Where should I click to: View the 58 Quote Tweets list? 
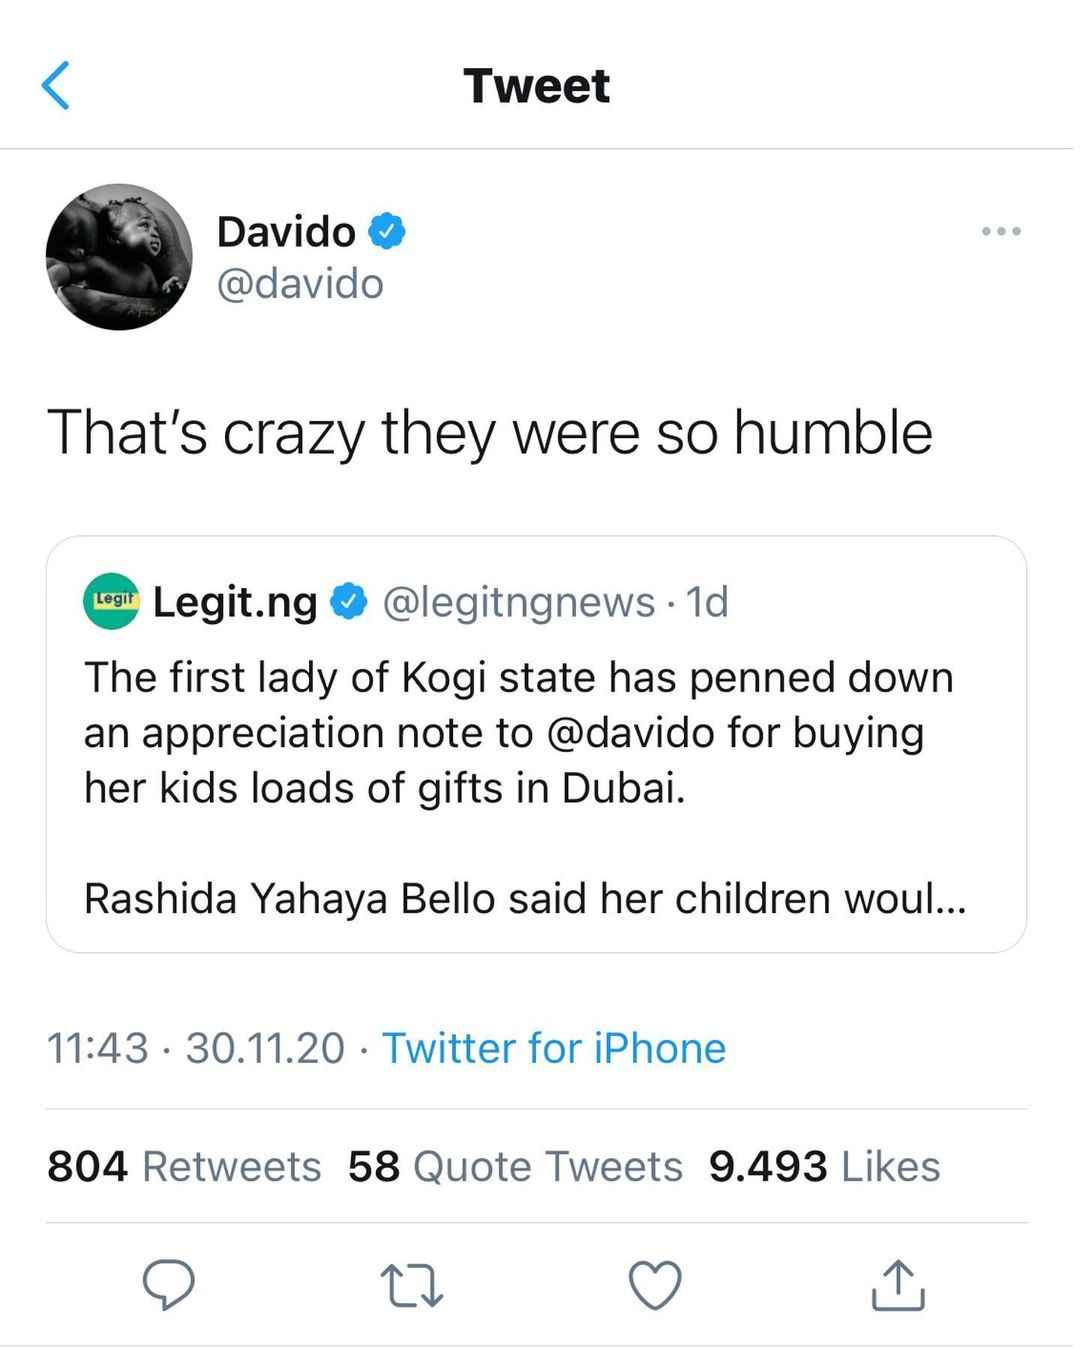515,1166
